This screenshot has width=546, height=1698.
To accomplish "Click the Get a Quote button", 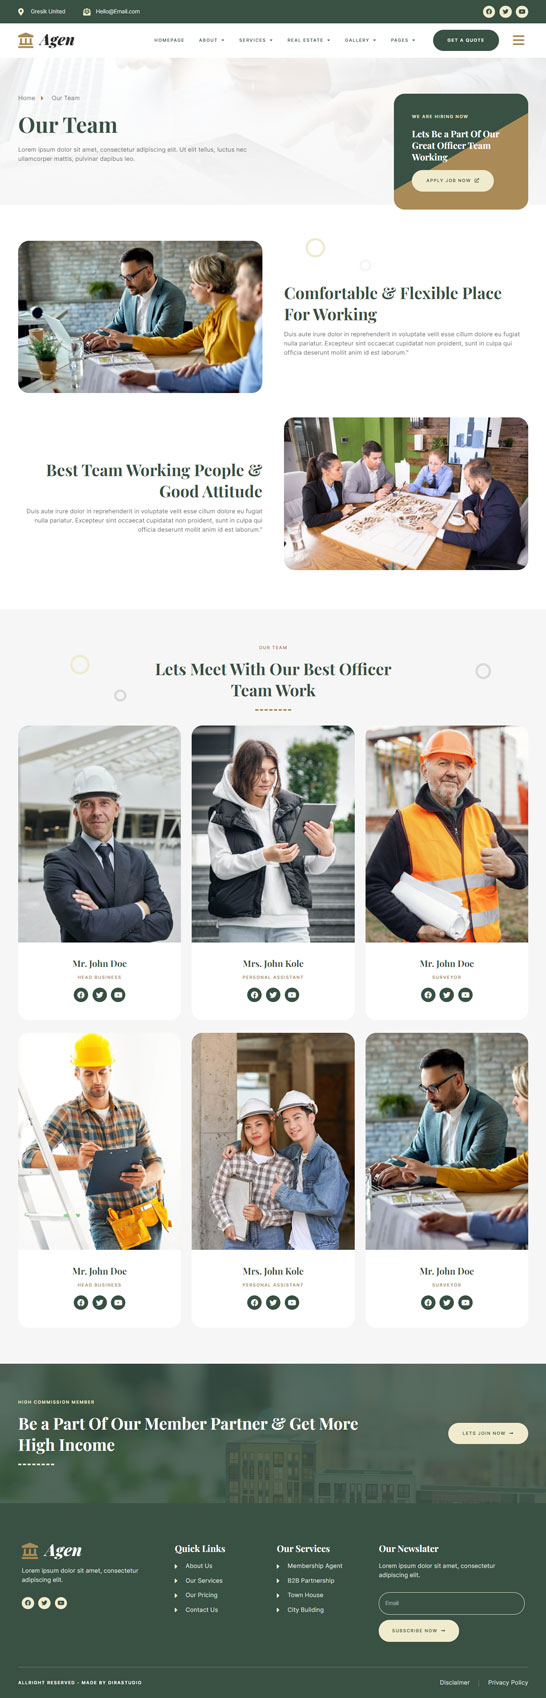I will [x=466, y=40].
